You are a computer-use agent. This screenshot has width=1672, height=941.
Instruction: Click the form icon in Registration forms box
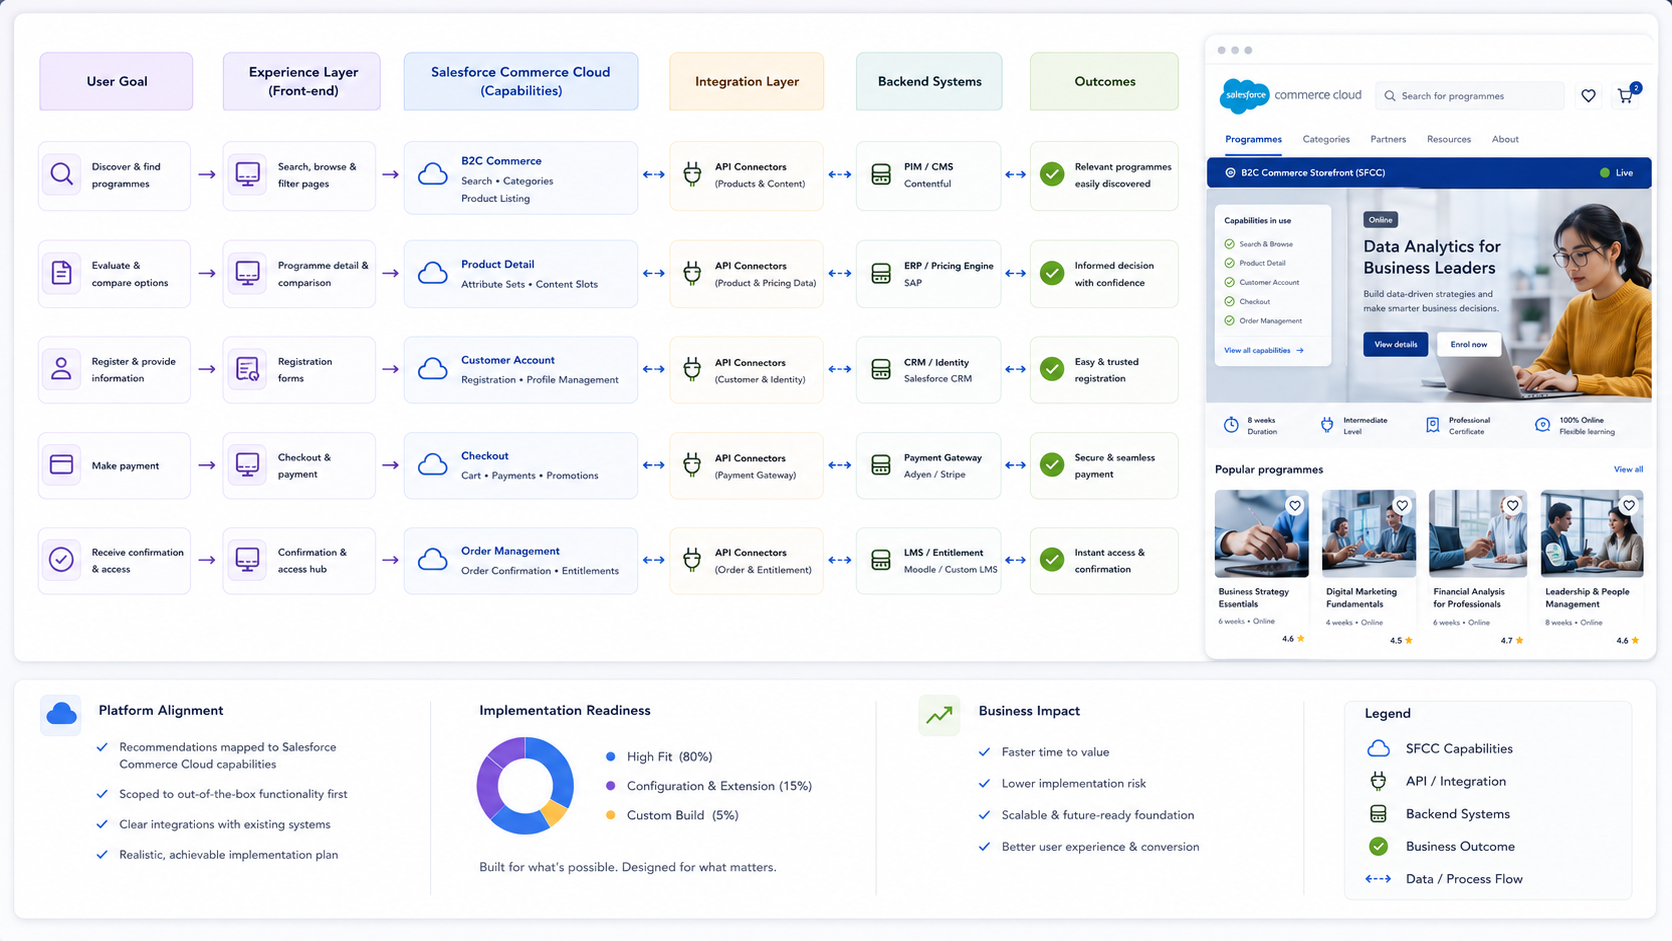pos(247,369)
